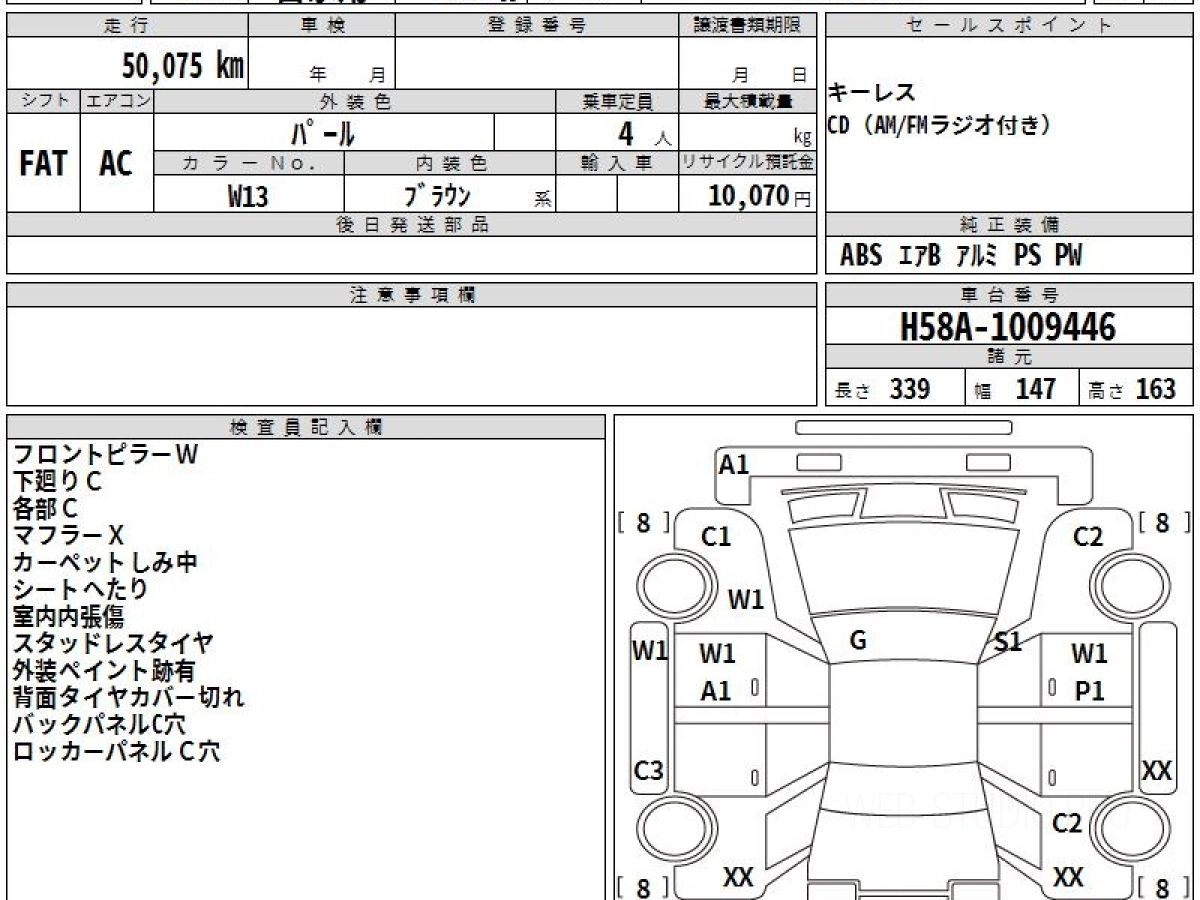Click the シートへたり note line
Viewport: 1200px width, 900px height.
coord(81,590)
